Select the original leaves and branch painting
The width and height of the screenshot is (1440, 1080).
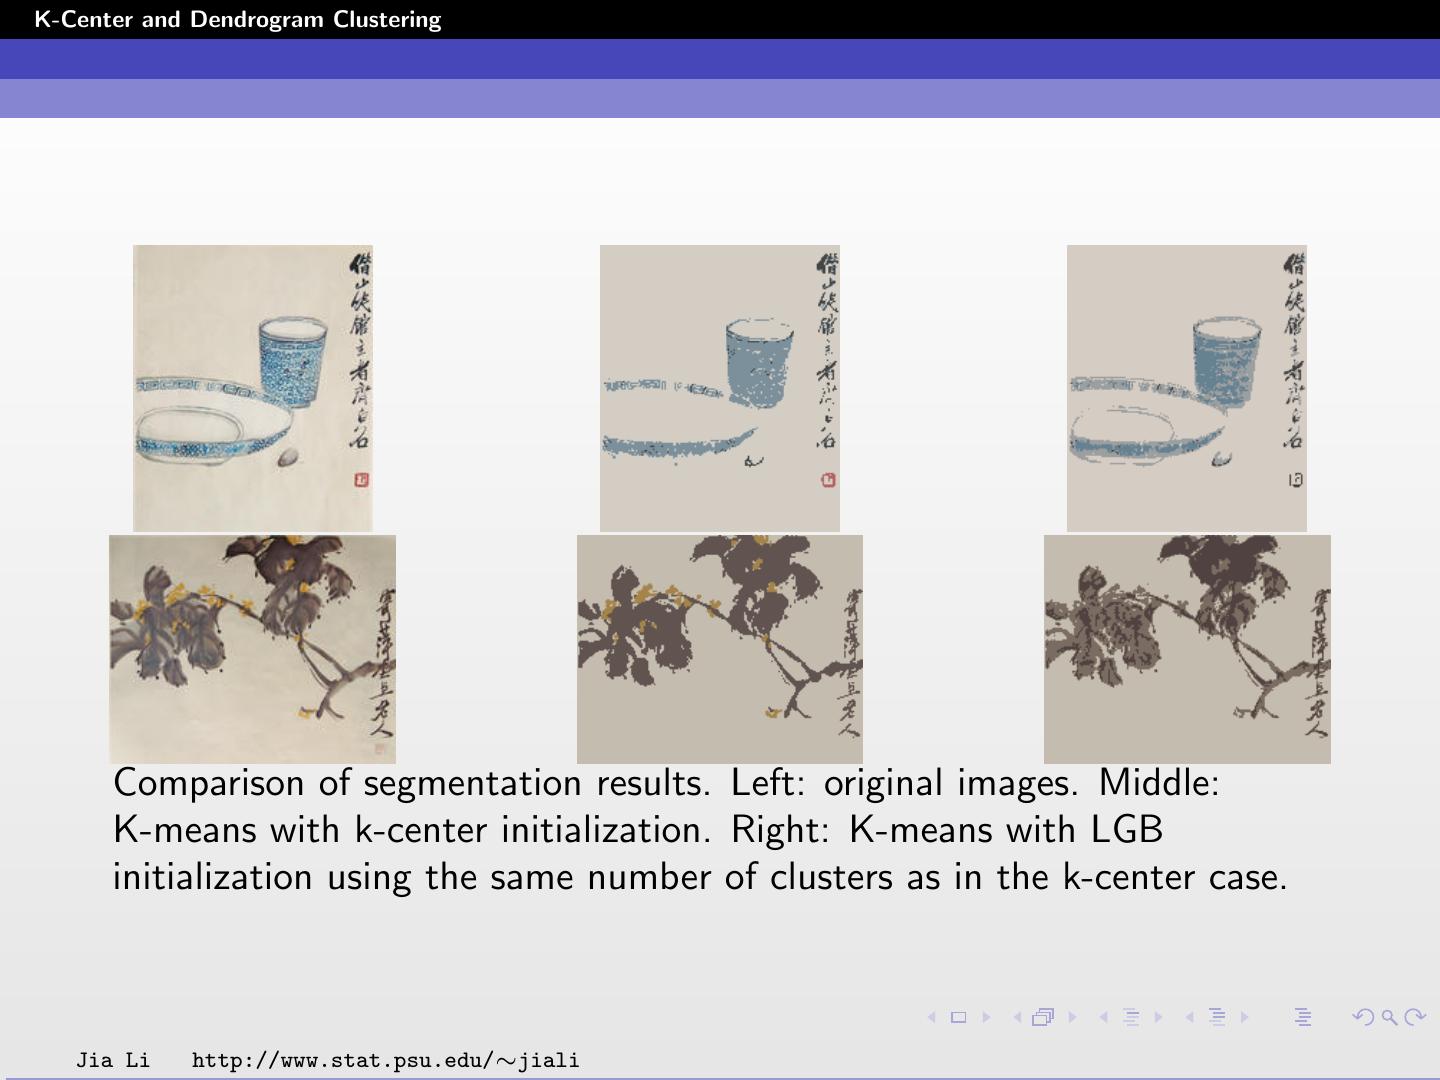pyautogui.click(x=253, y=649)
